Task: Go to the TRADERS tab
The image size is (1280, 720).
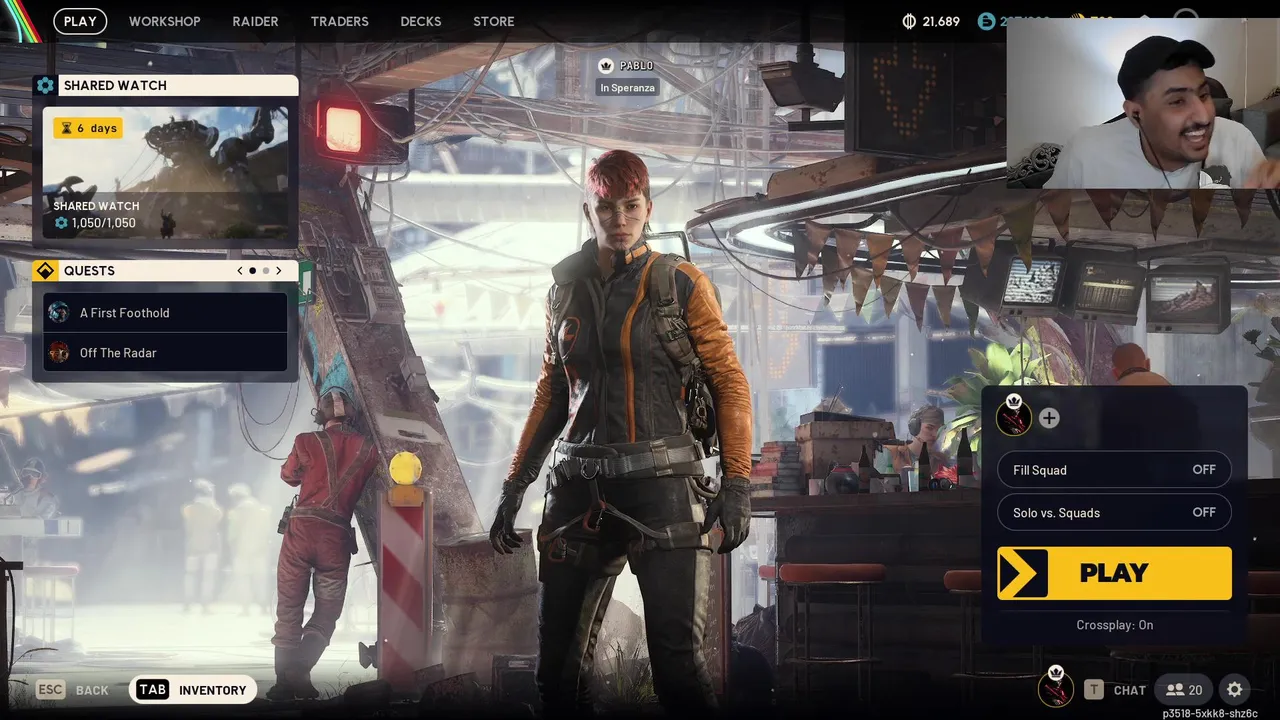Action: coord(339,21)
